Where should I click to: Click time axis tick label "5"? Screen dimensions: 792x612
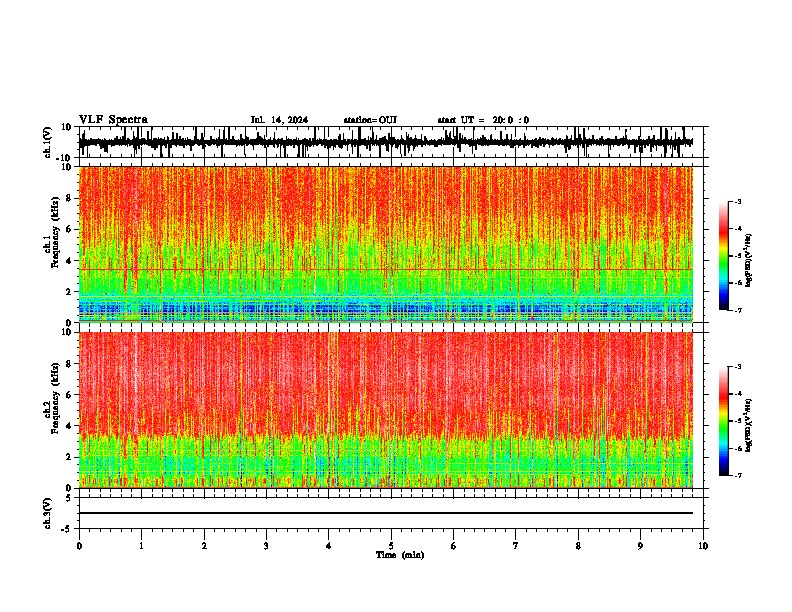coord(391,546)
